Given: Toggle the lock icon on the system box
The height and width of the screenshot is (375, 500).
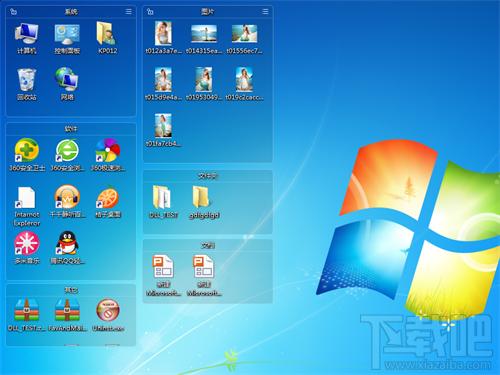Looking at the screenshot, I should (13, 12).
